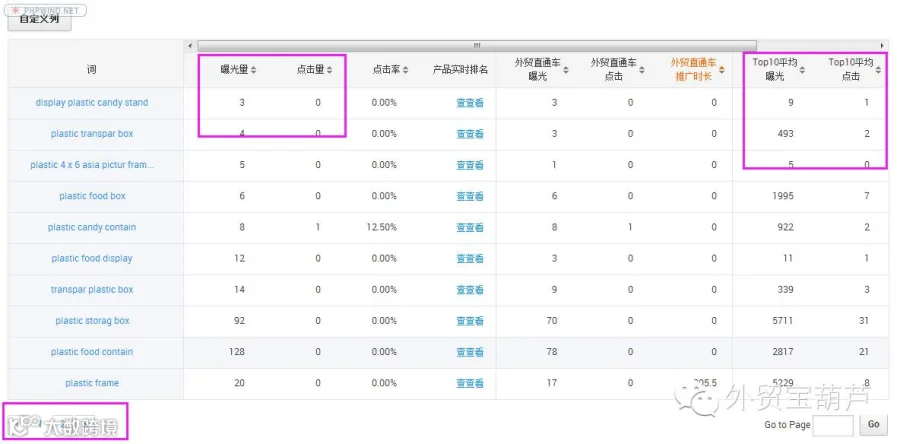Sort by 外贸直通车点击 column arrows
The width and height of the screenshot is (900, 444).
click(x=642, y=70)
